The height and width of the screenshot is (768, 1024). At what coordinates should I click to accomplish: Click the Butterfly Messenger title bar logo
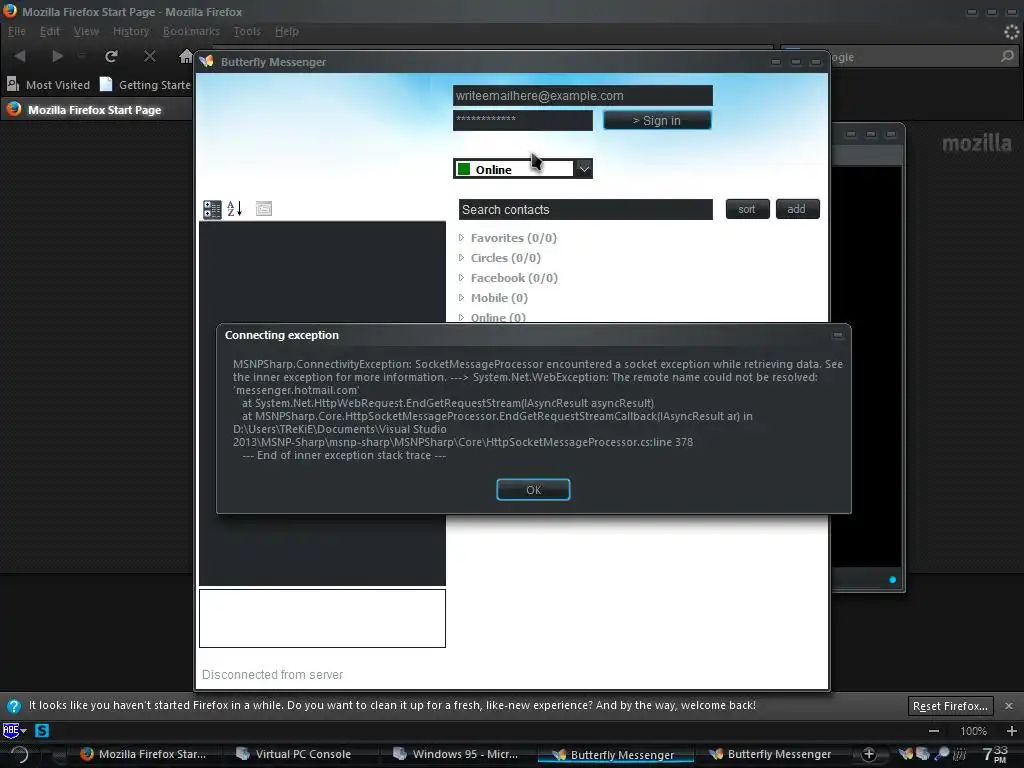pos(207,61)
